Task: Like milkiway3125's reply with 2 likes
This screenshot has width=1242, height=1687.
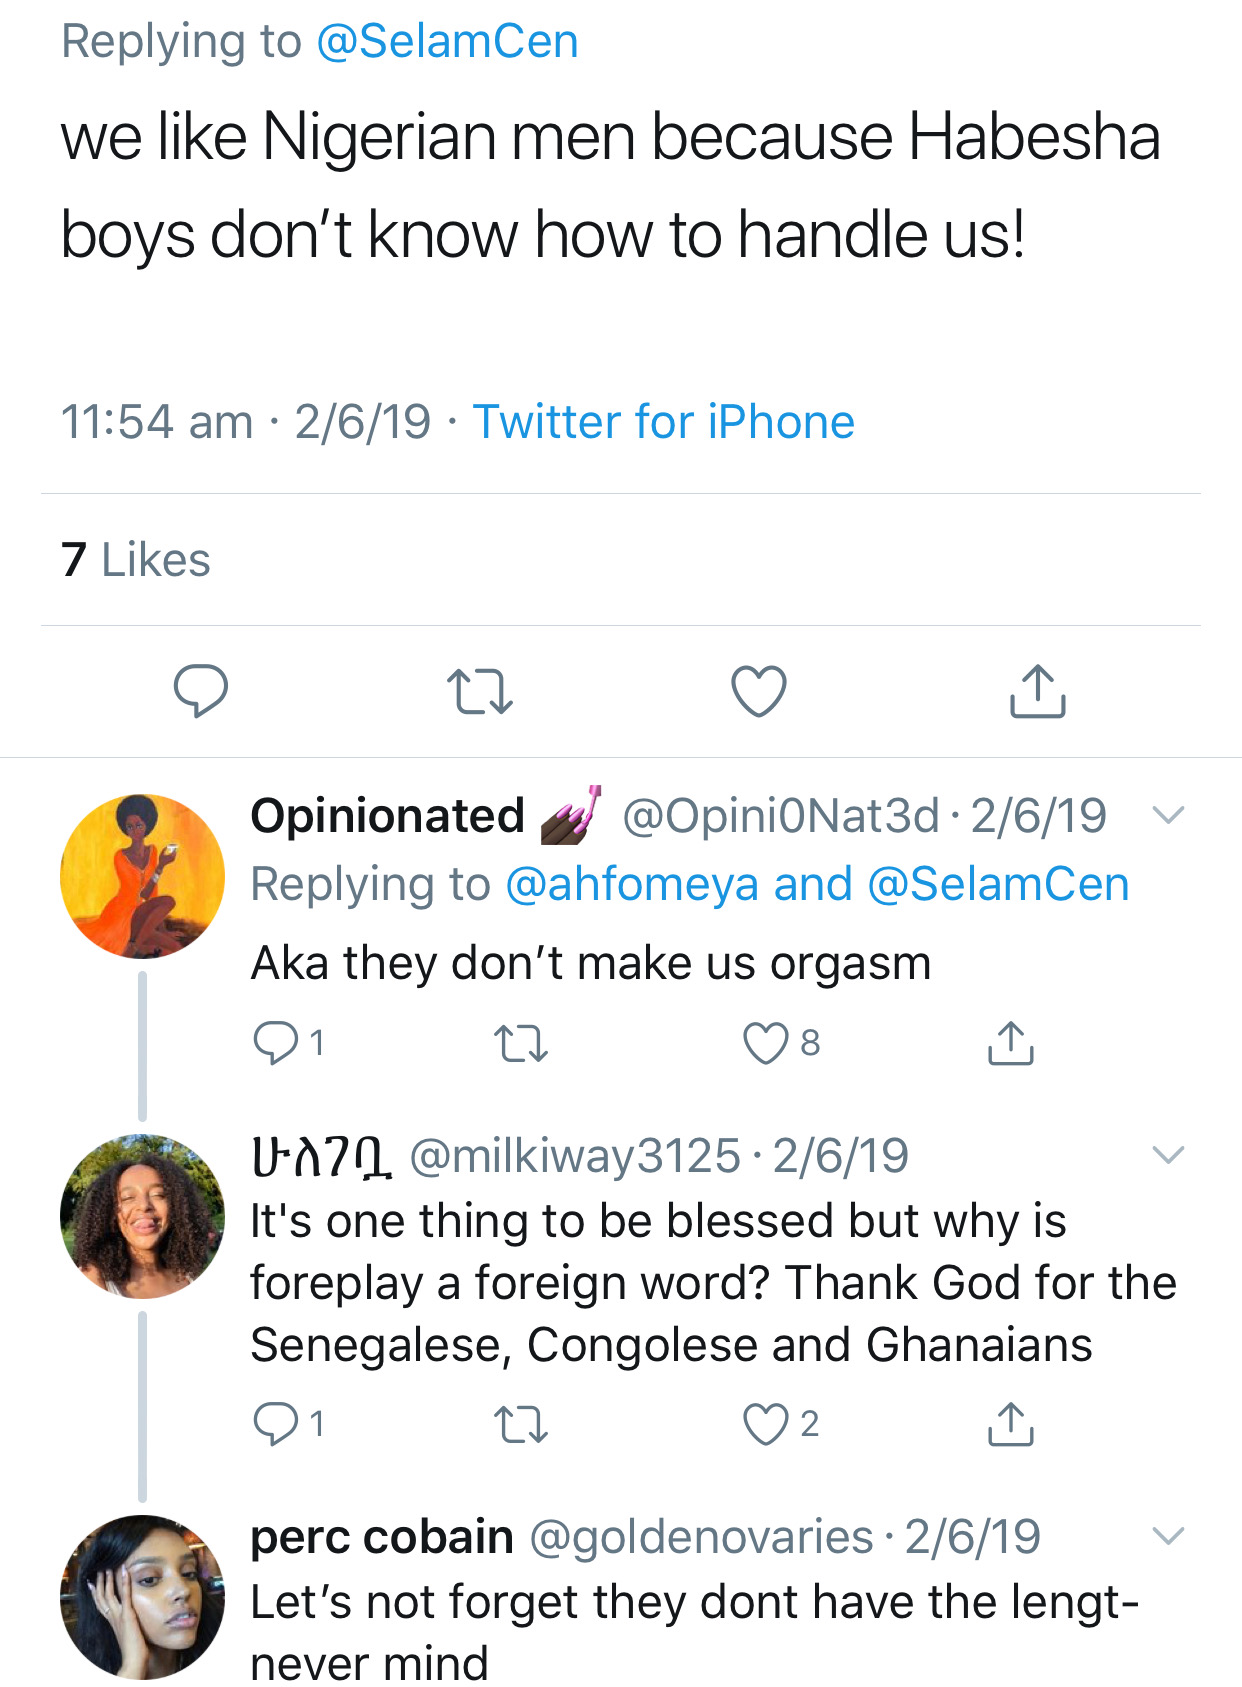Action: tap(766, 1424)
